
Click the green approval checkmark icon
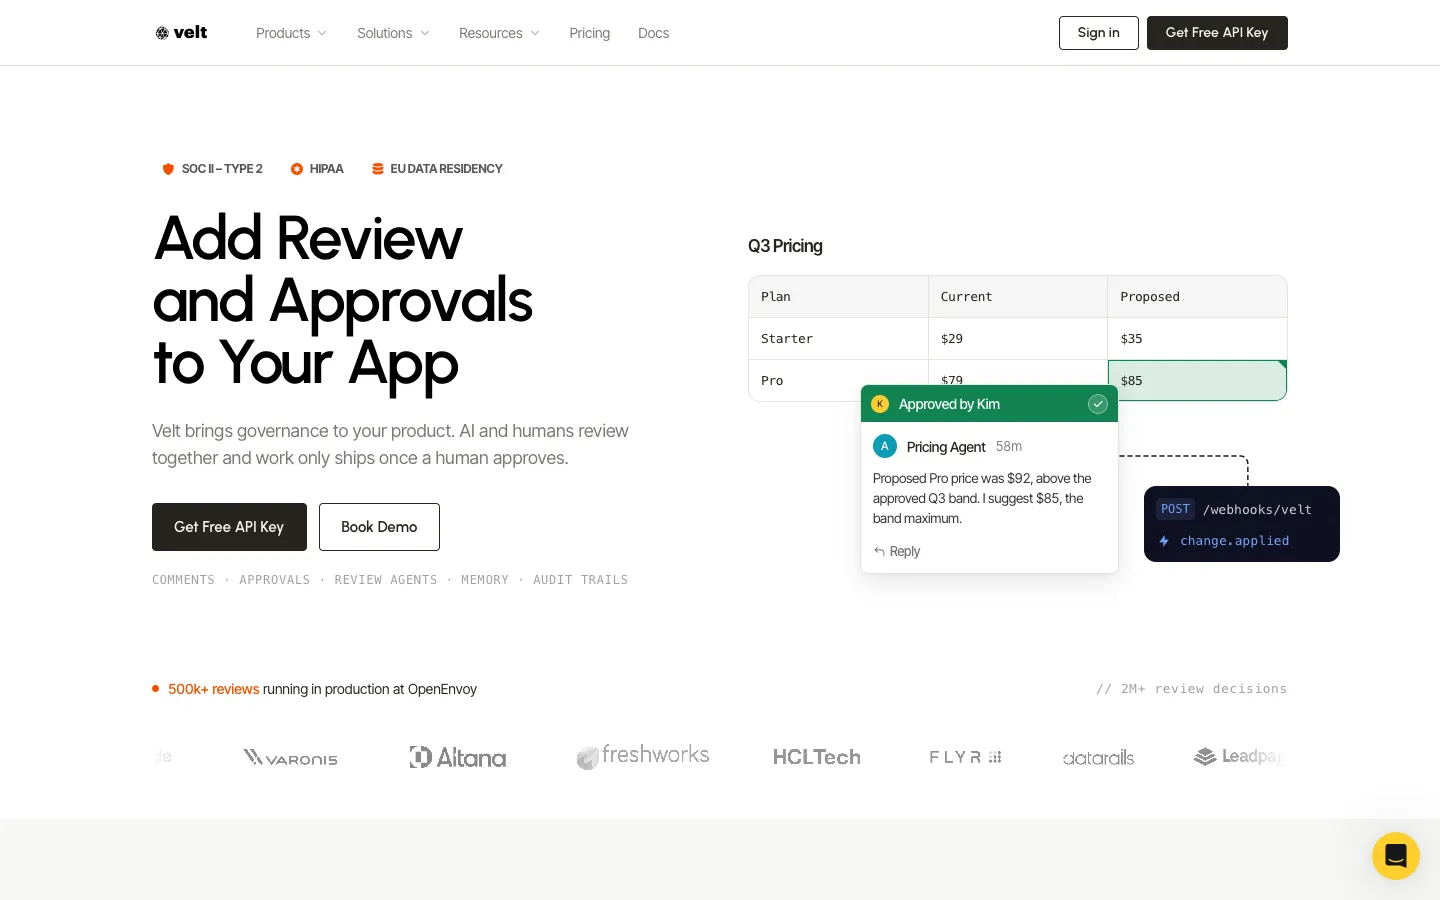click(x=1098, y=404)
